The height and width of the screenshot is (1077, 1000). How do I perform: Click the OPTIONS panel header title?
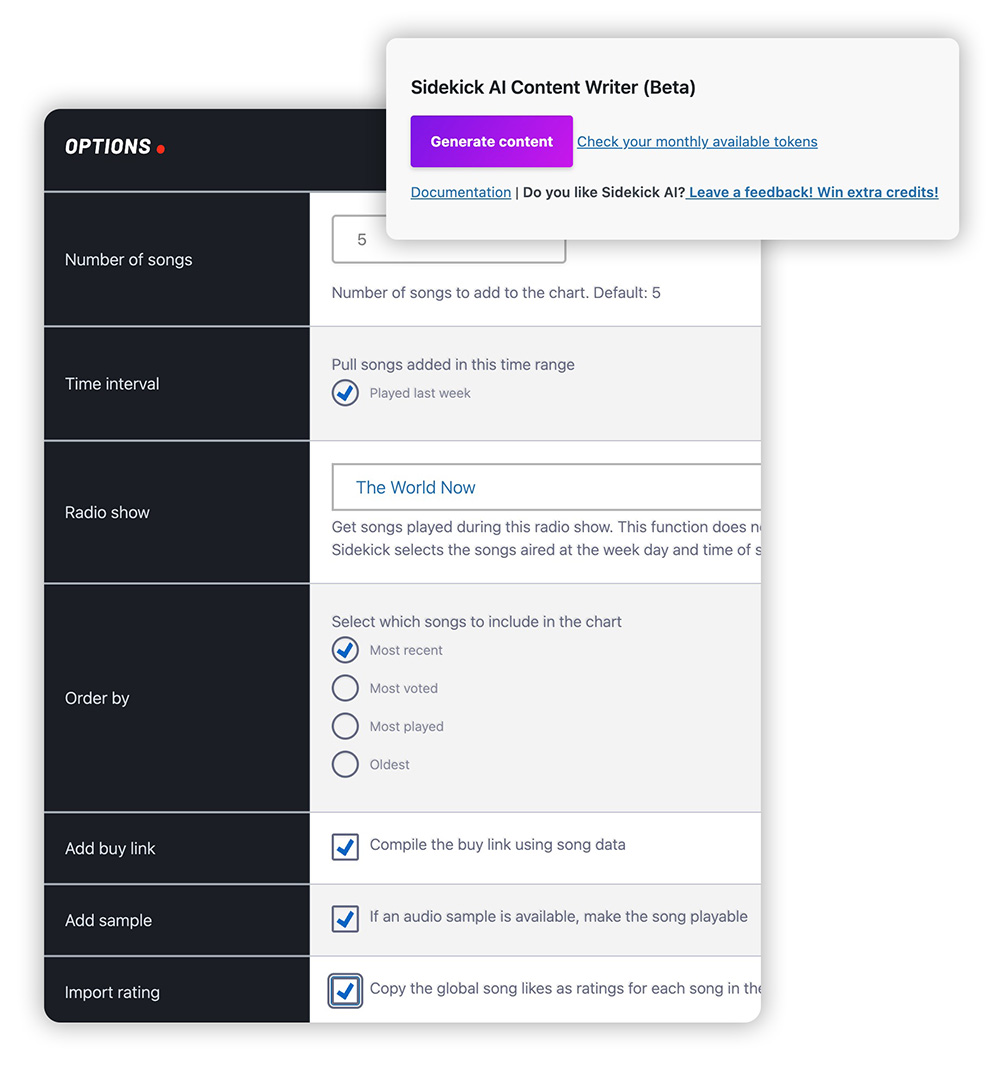[x=108, y=147]
